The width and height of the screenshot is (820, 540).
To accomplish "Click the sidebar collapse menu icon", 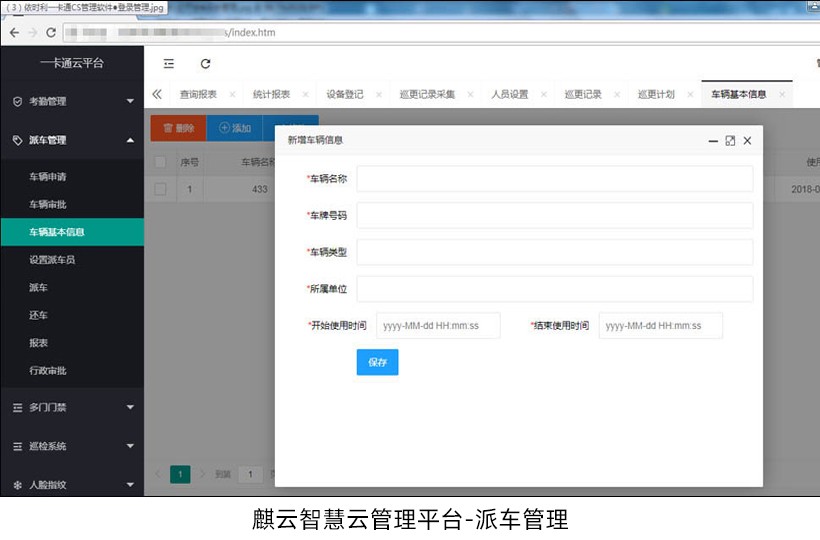I will click(x=169, y=63).
